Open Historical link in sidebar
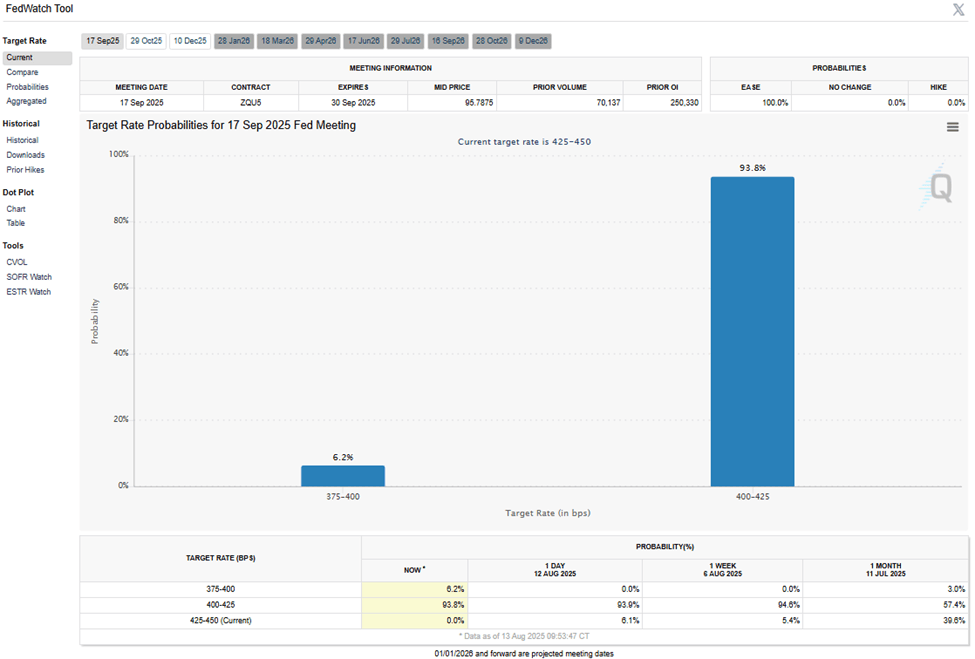The image size is (975, 659). coord(22,140)
